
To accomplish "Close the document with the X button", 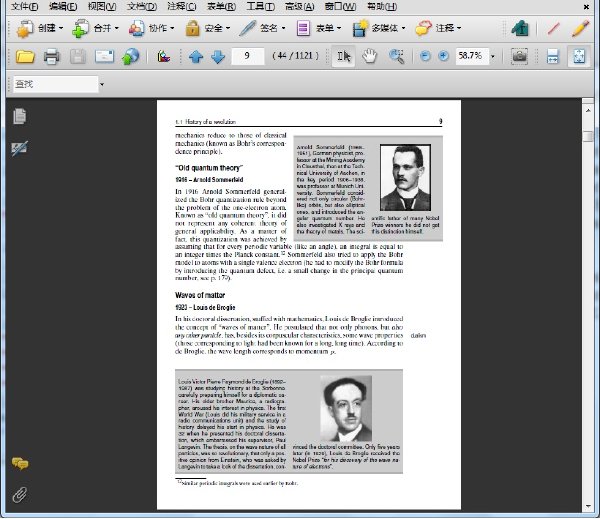I will (x=586, y=7).
